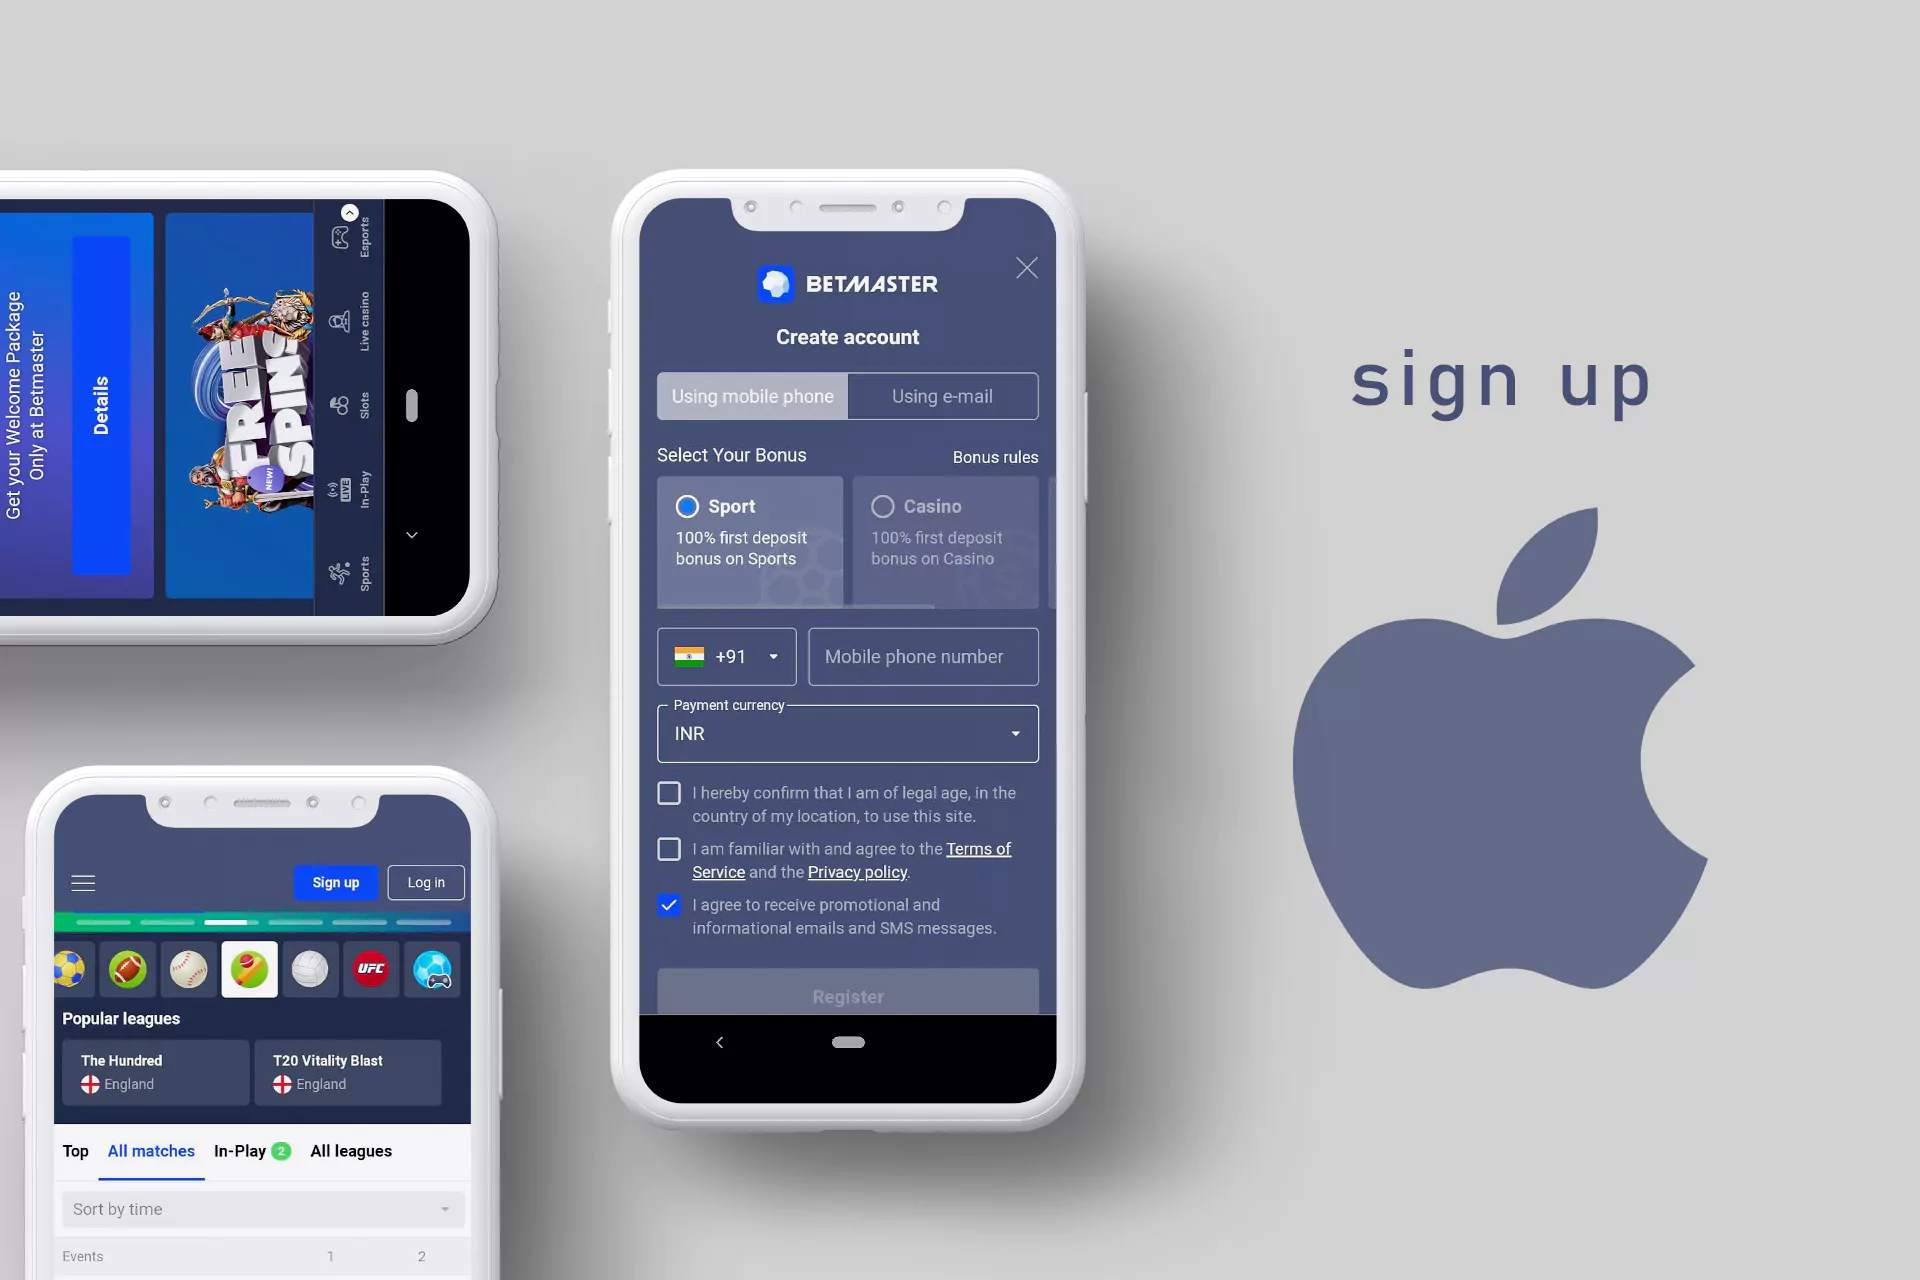Uncheck the promotional emails checkbox
Image resolution: width=1920 pixels, height=1280 pixels.
[x=669, y=904]
